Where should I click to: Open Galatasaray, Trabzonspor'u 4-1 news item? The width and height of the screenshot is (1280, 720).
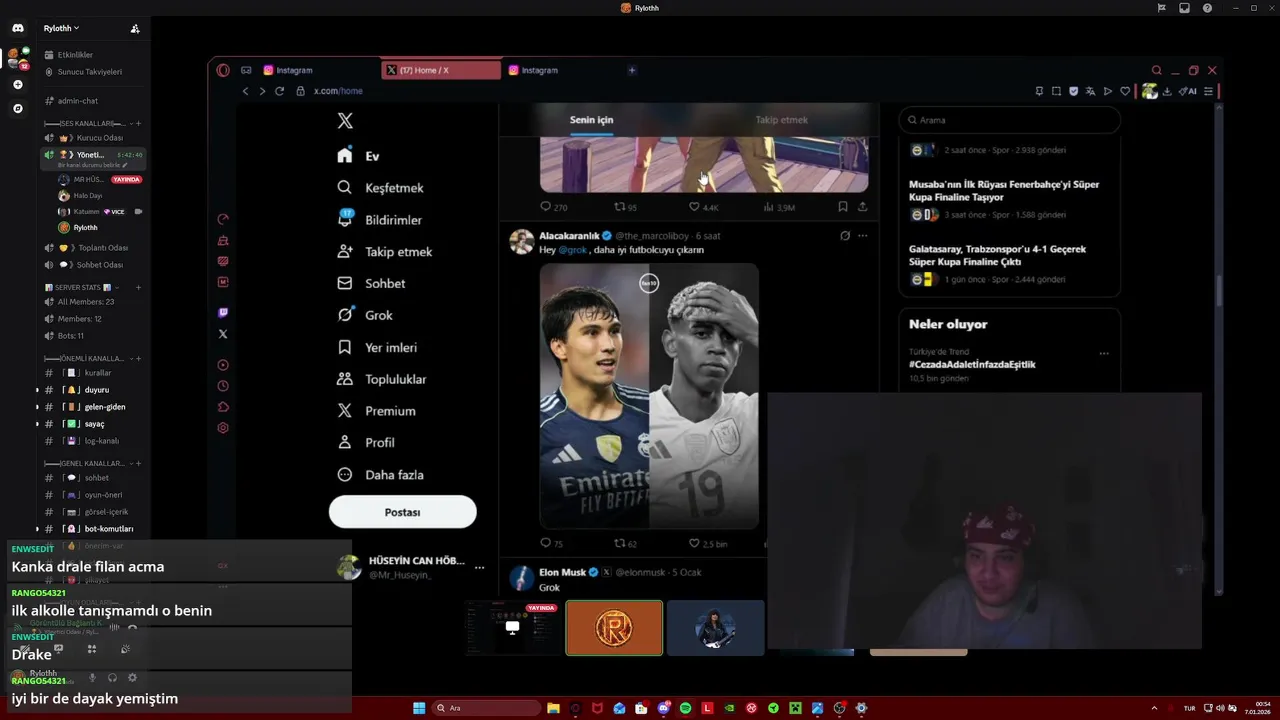997,255
